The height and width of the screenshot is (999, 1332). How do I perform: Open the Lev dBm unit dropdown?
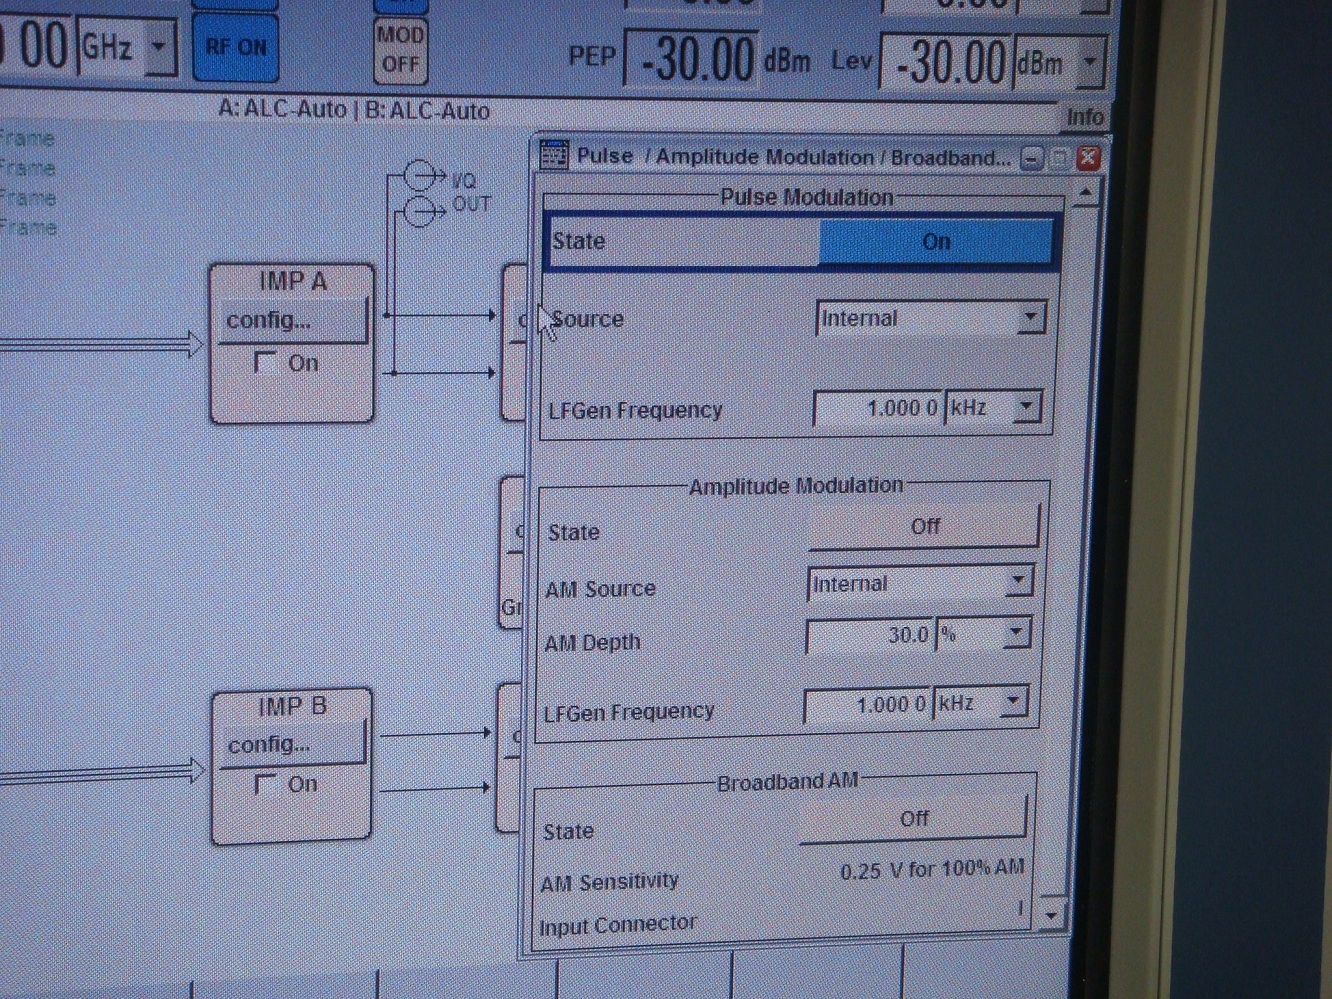coord(1090,64)
